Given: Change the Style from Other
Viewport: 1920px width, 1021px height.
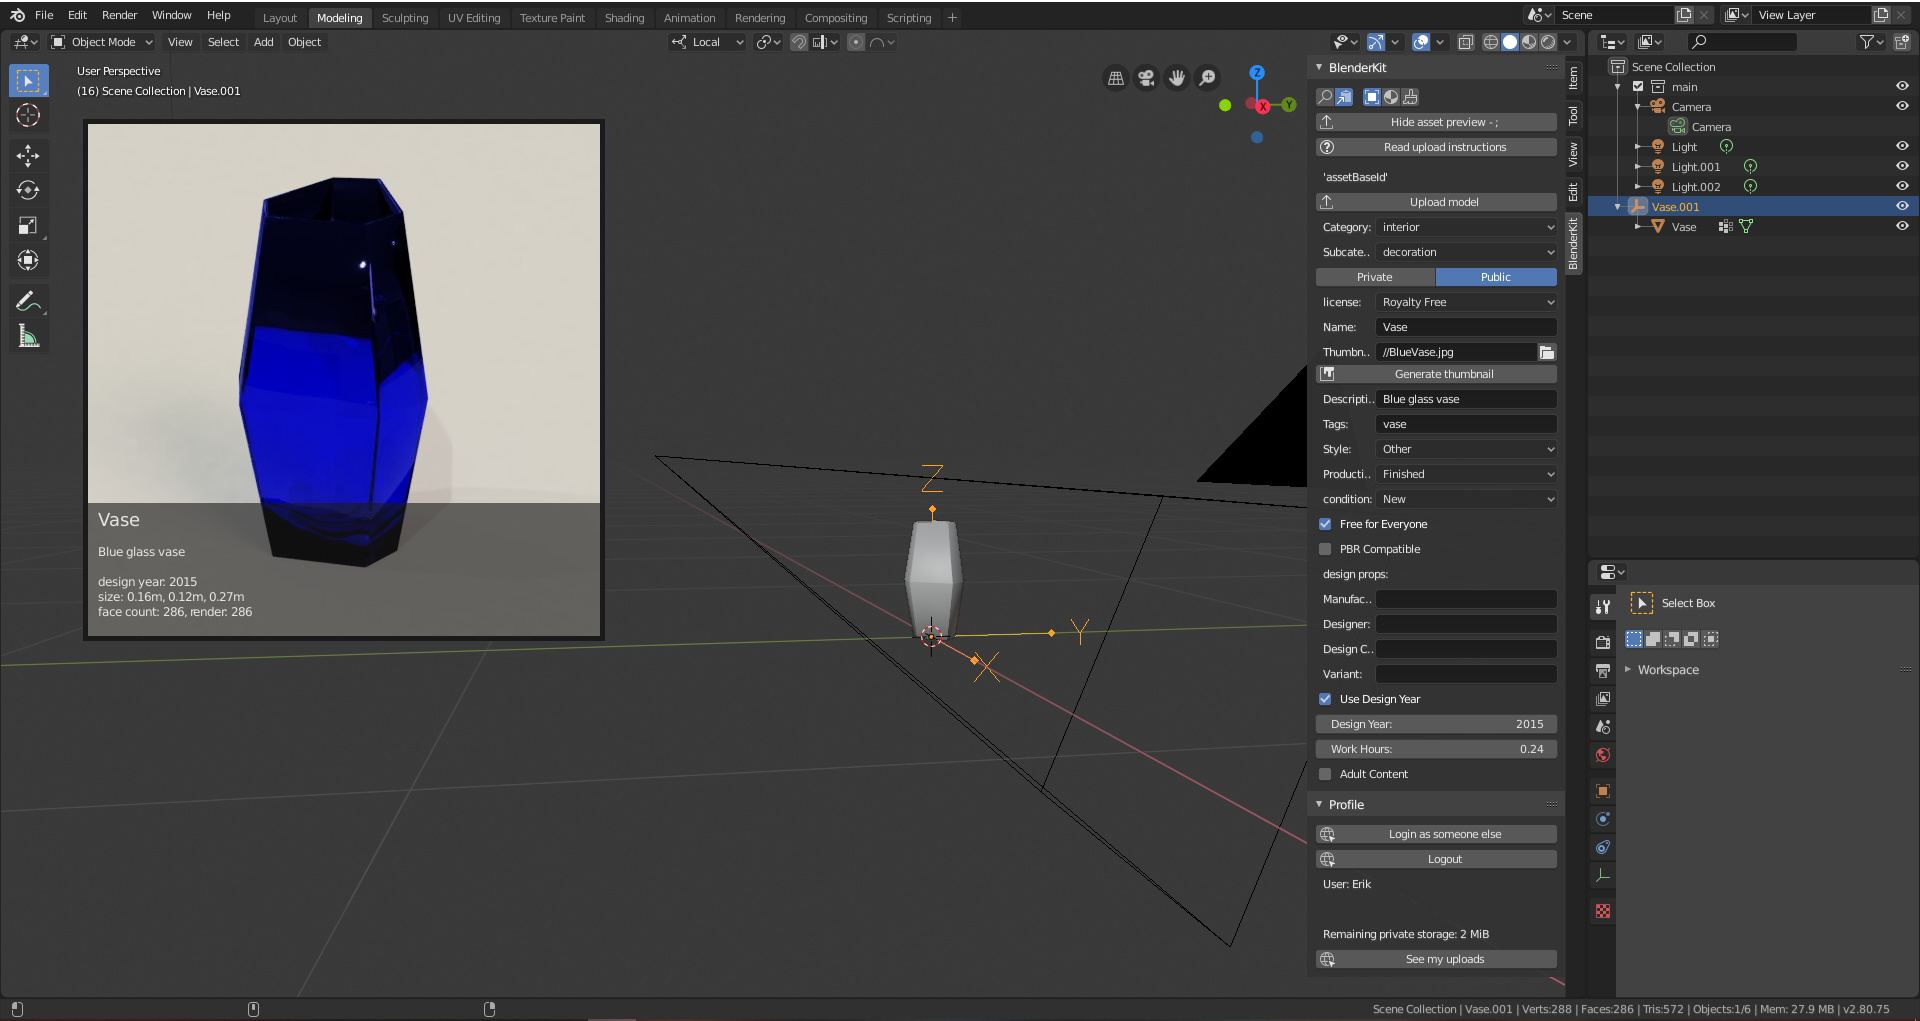Looking at the screenshot, I should click(1465, 449).
